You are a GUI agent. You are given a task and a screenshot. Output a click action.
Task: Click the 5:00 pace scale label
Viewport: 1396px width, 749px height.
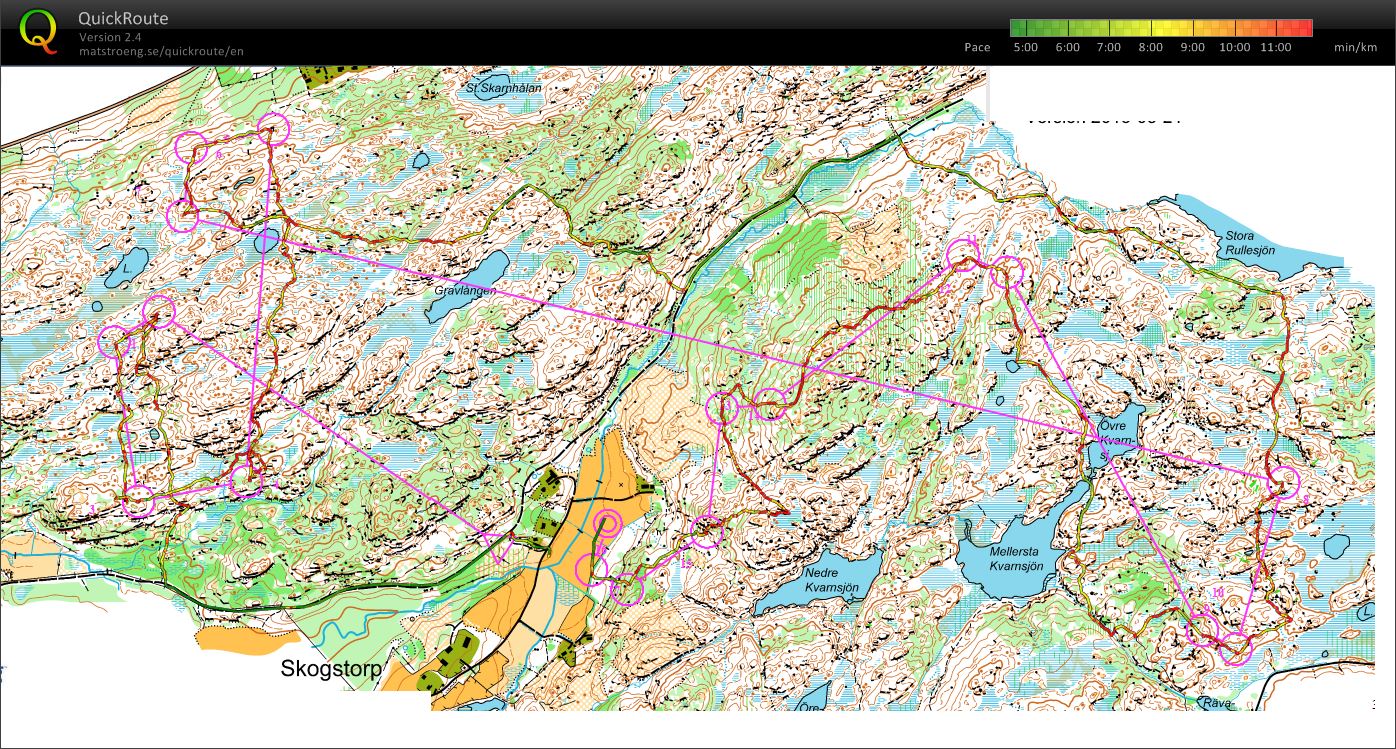[1025, 47]
